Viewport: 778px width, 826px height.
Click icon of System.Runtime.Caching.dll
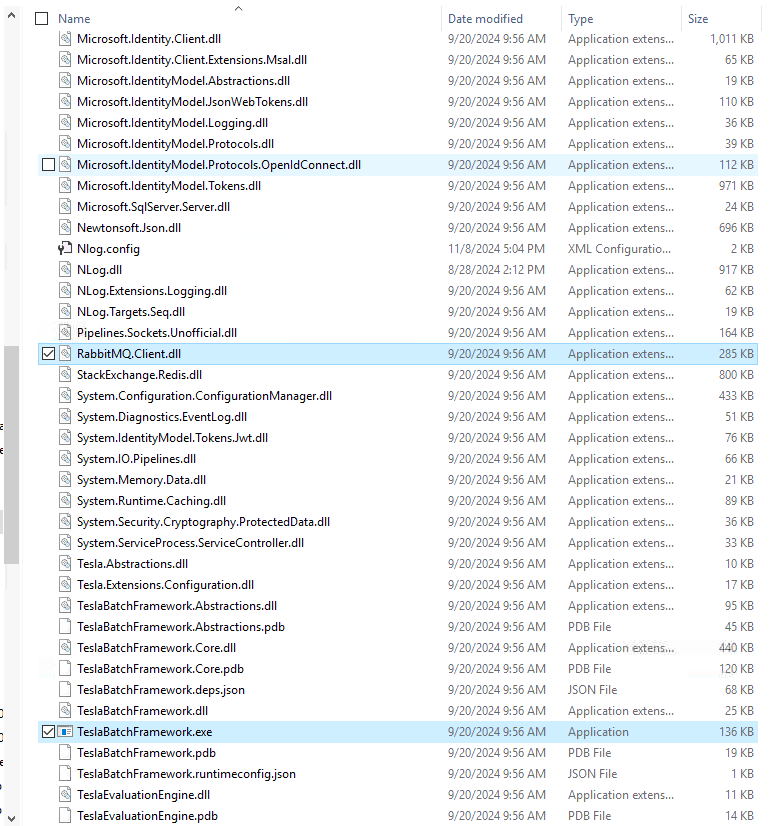tap(65, 501)
